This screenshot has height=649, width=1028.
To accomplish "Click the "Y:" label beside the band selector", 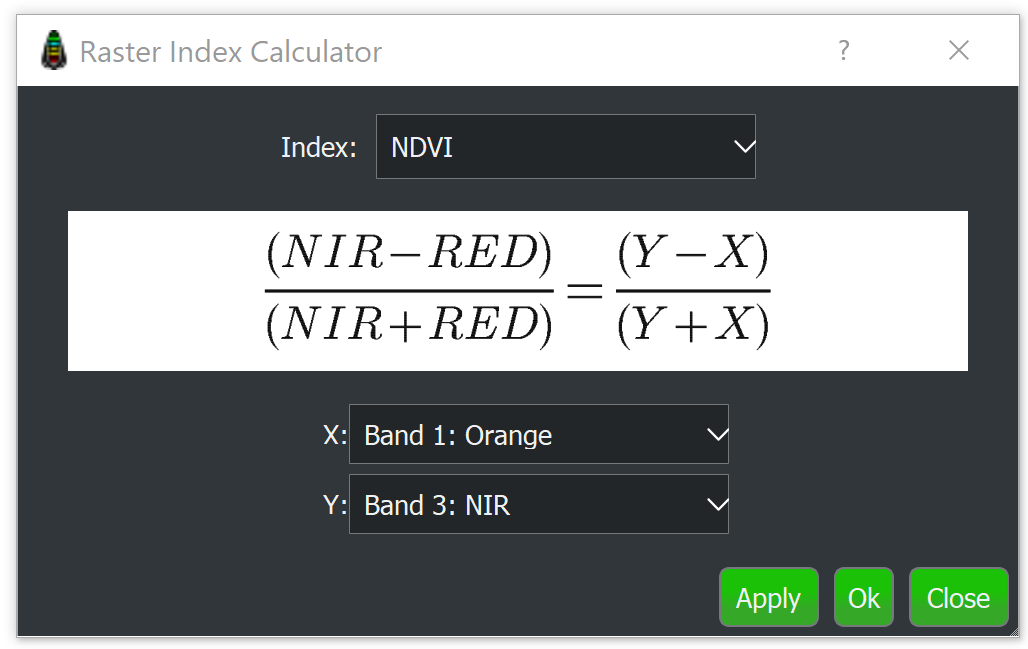I will point(334,505).
